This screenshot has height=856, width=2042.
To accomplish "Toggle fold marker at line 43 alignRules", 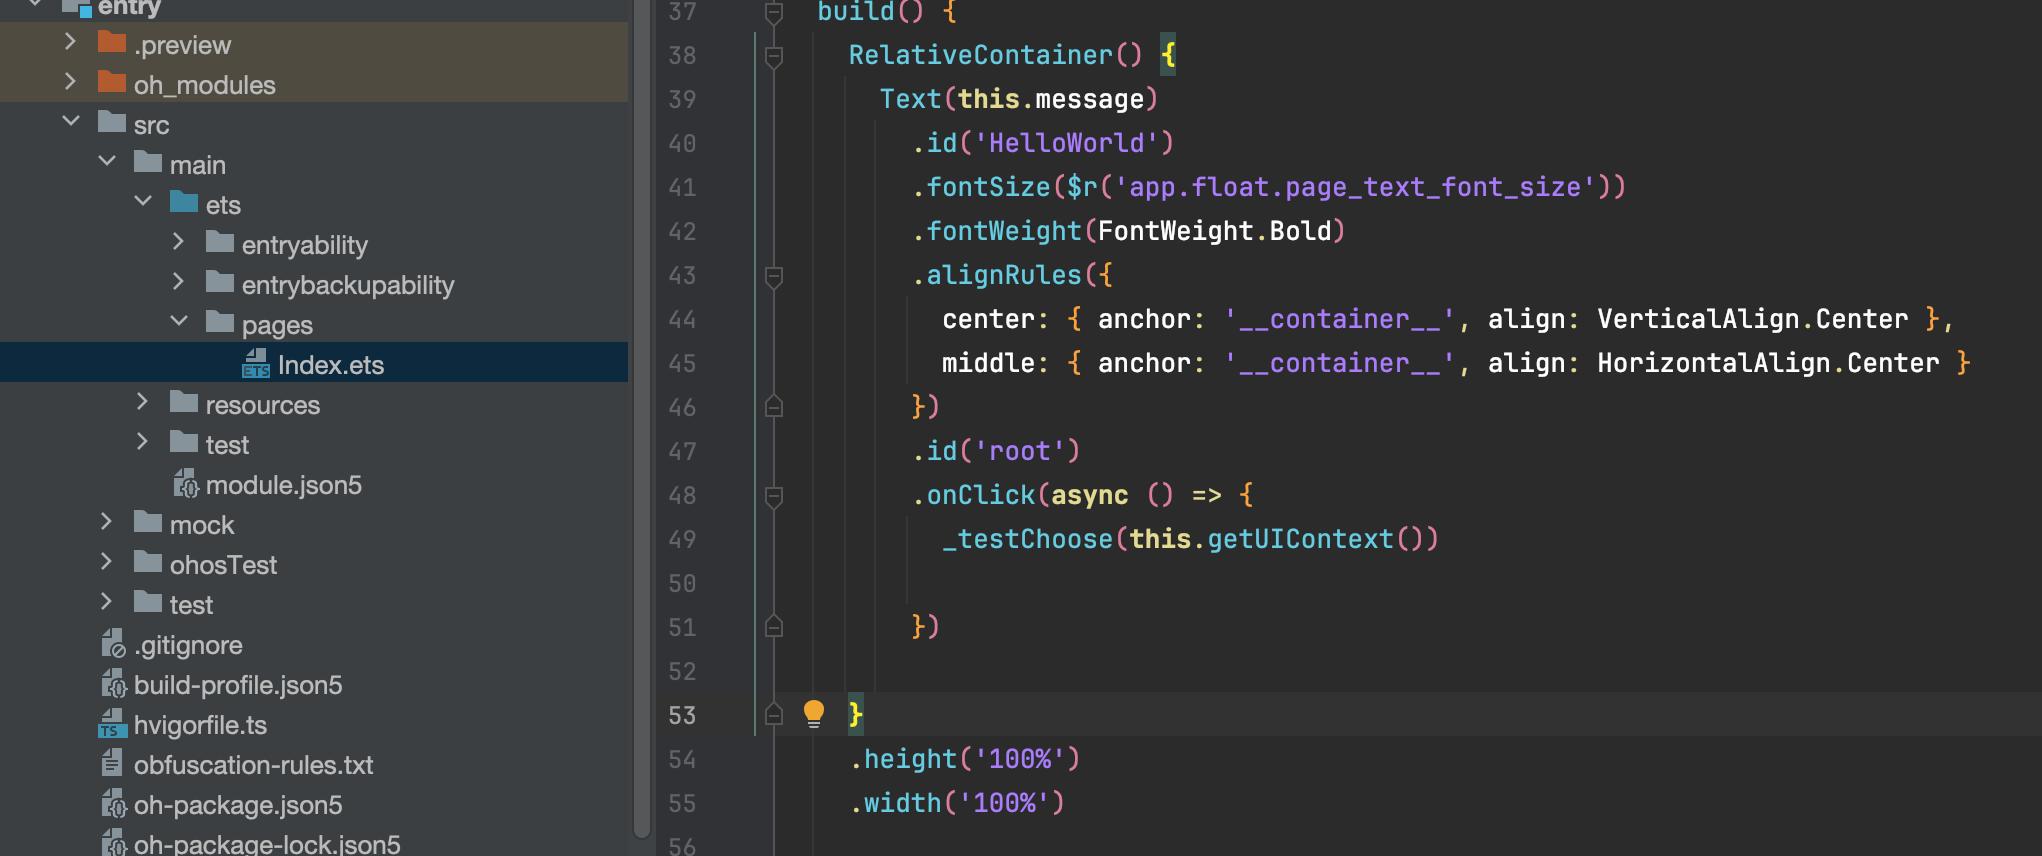I will pos(773,276).
